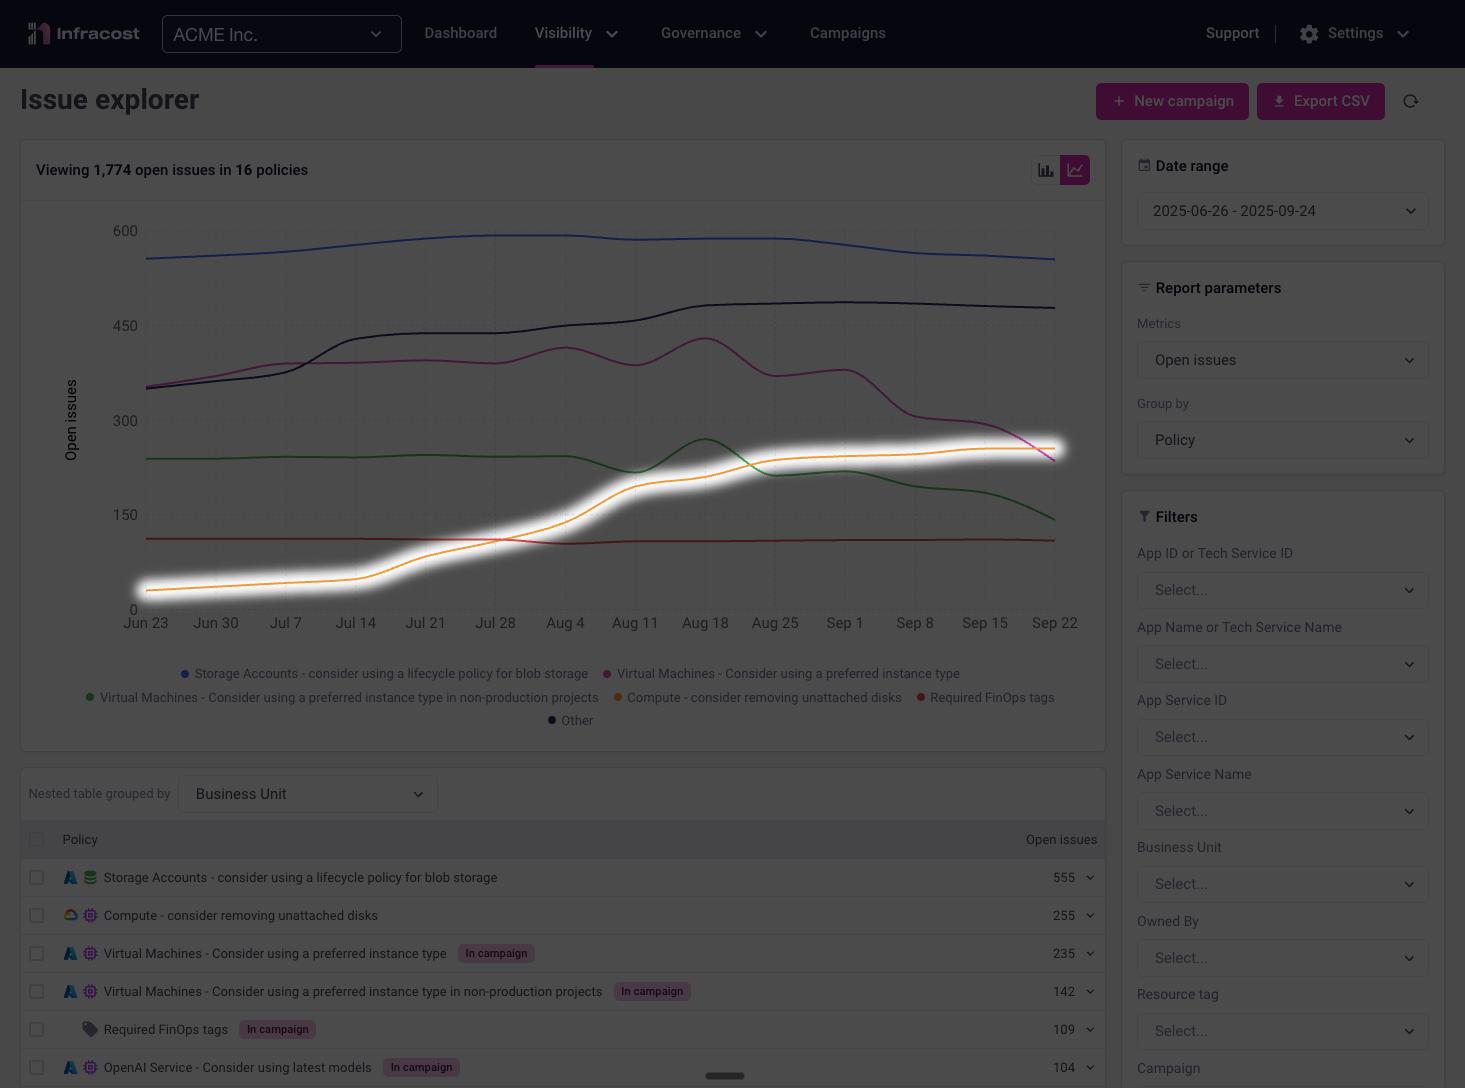The image size is (1465, 1088).
Task: Go to the Campaigns tab
Action: 847,34
